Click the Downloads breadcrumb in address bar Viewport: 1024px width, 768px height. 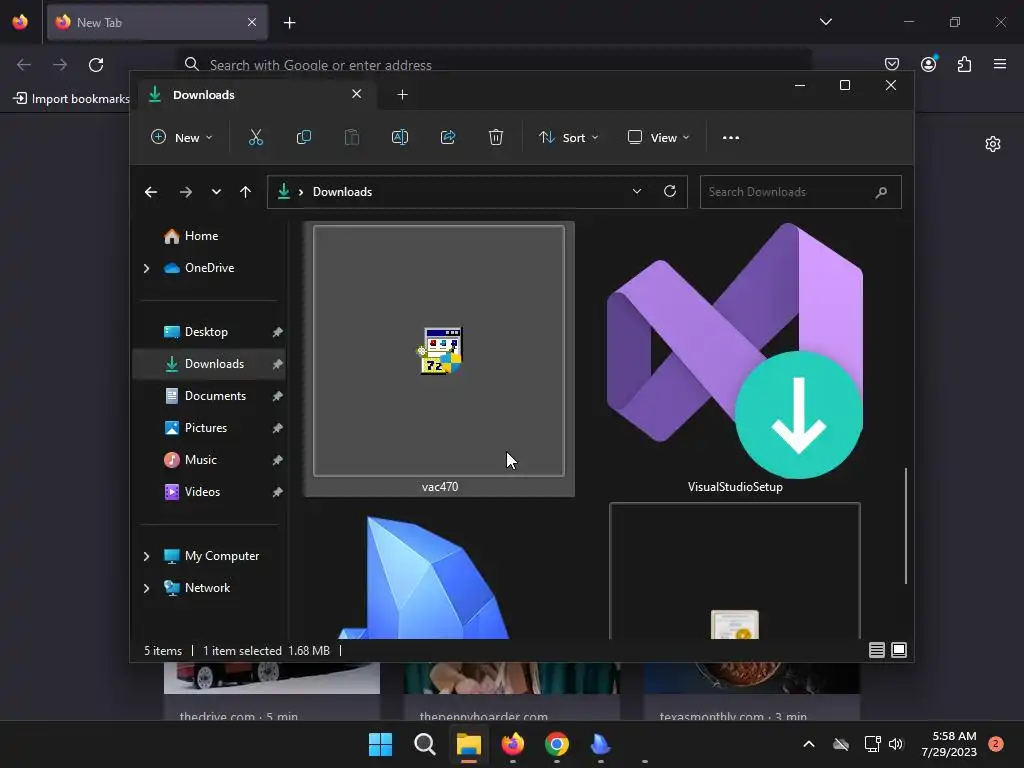342,192
